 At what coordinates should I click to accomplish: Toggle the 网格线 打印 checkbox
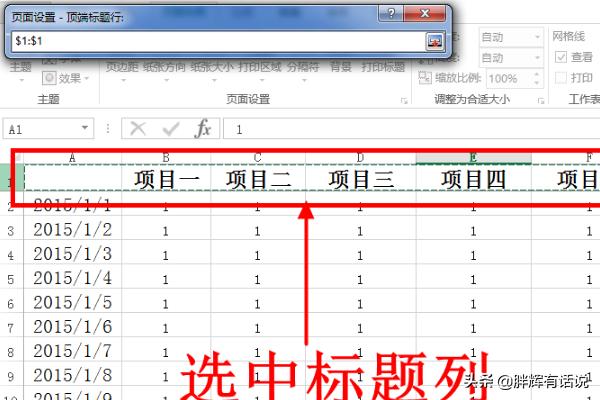tap(561, 78)
